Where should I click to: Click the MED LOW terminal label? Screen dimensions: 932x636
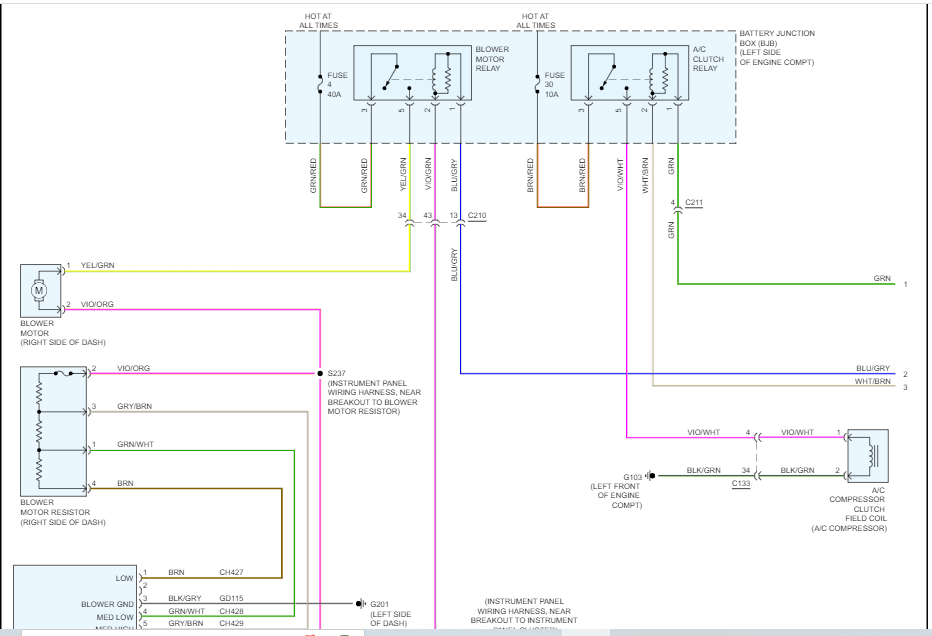(x=115, y=617)
